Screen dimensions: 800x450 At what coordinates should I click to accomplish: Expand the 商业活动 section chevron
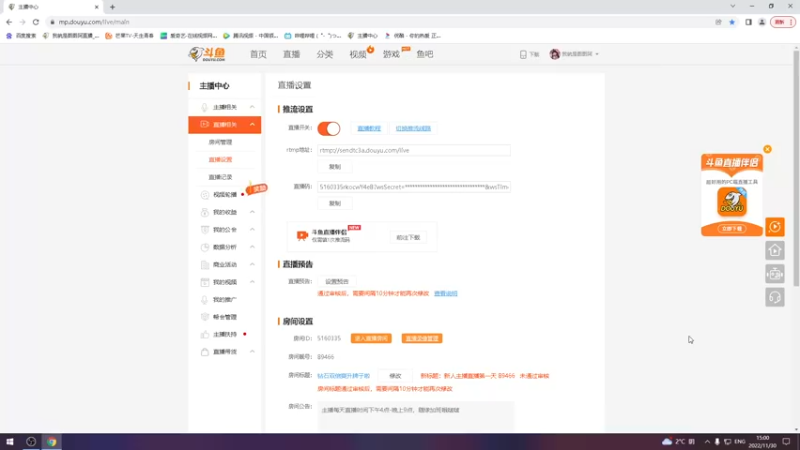pyautogui.click(x=252, y=265)
